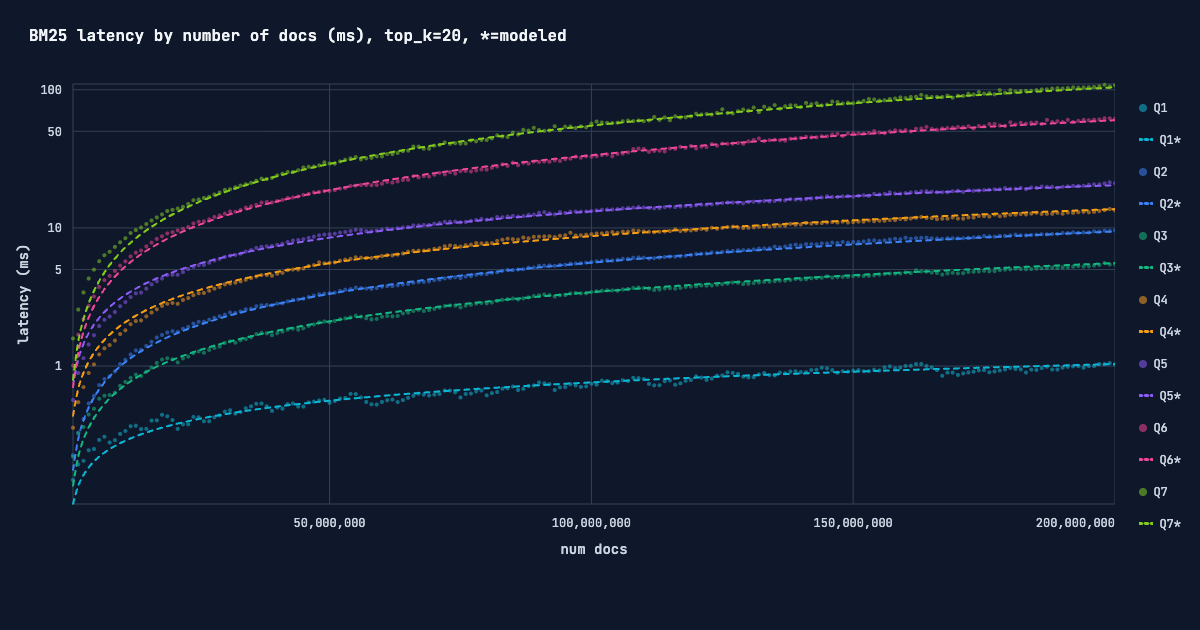The height and width of the screenshot is (630, 1200).
Task: Click the 50,000,000 x-axis tick label
Action: [x=329, y=523]
